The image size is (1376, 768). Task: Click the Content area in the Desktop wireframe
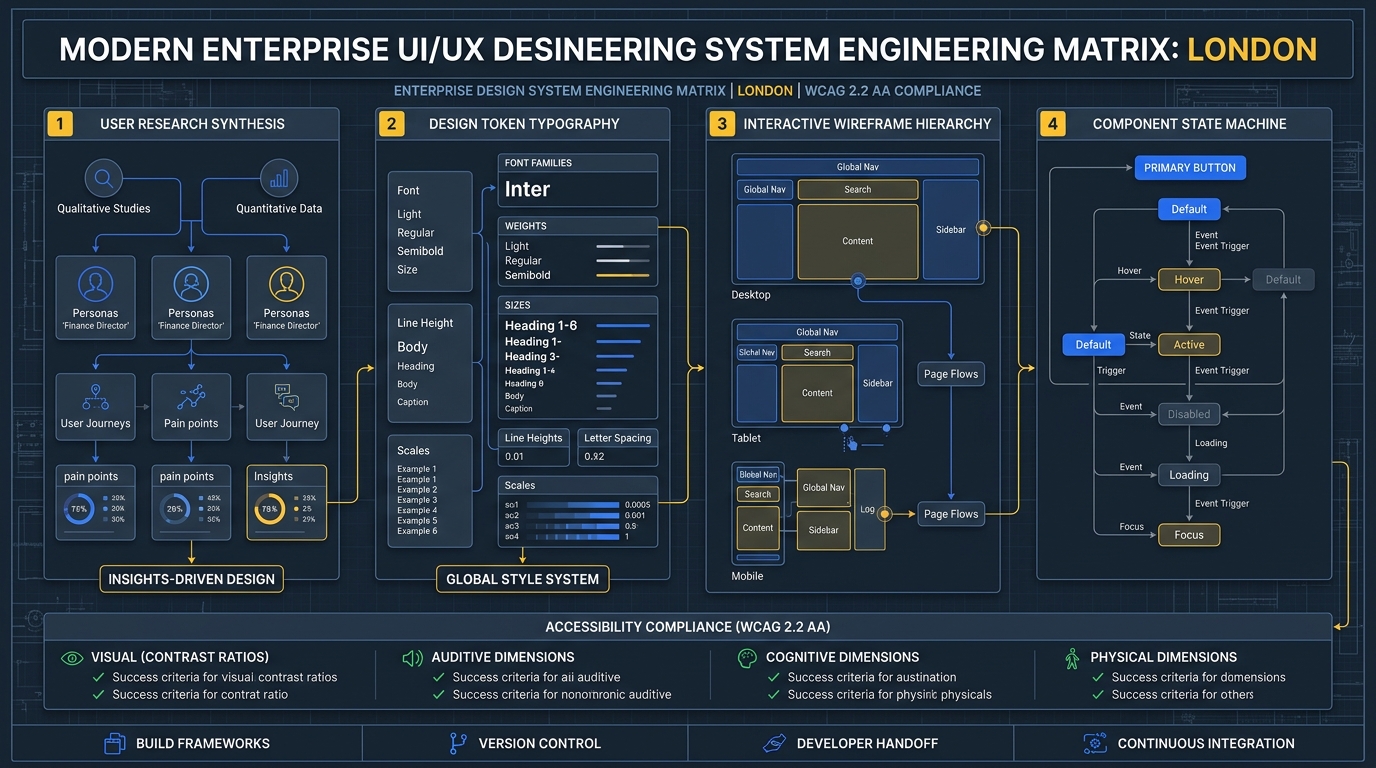click(857, 241)
